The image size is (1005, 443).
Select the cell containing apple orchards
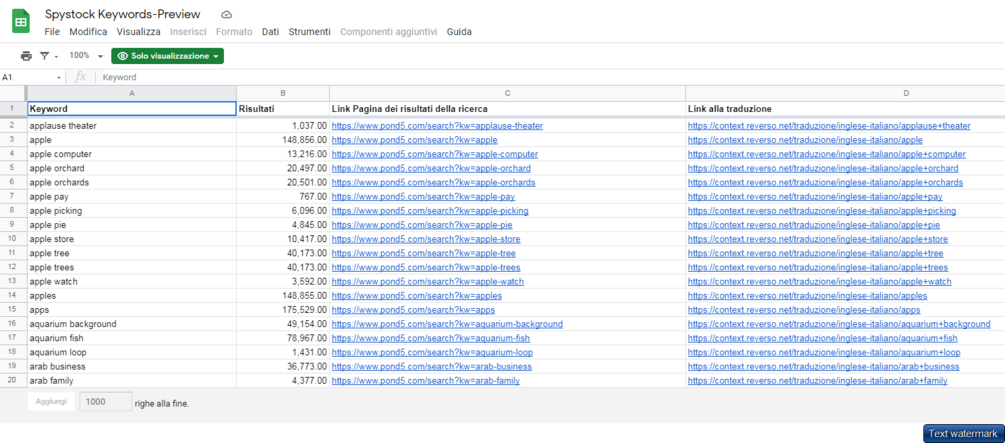pyautogui.click(x=131, y=183)
